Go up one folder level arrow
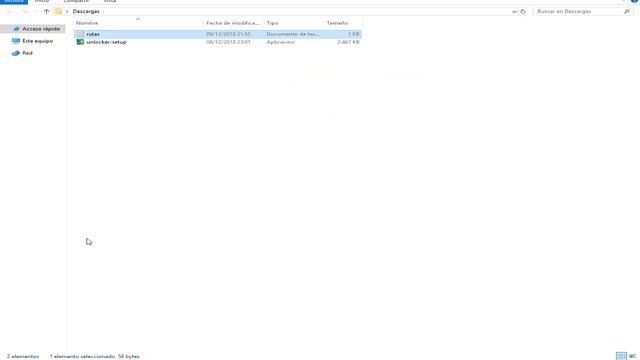This screenshot has height=360, width=640. pyautogui.click(x=46, y=11)
